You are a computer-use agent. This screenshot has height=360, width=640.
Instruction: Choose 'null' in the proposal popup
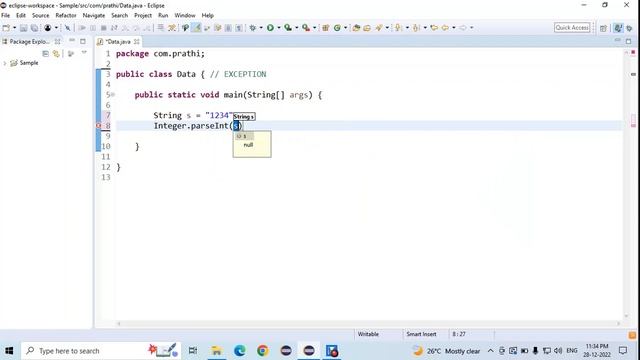point(248,145)
